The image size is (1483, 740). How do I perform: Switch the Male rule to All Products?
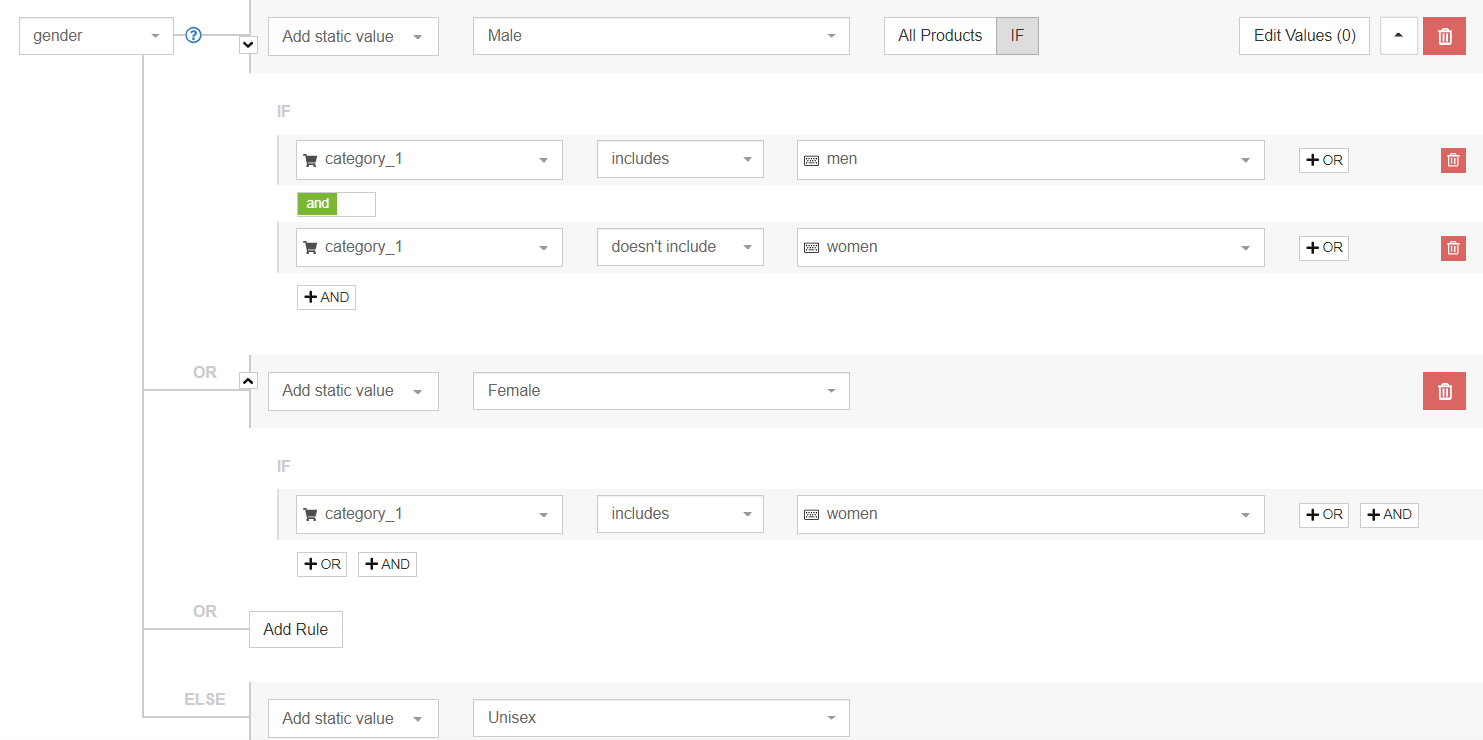pyautogui.click(x=939, y=35)
